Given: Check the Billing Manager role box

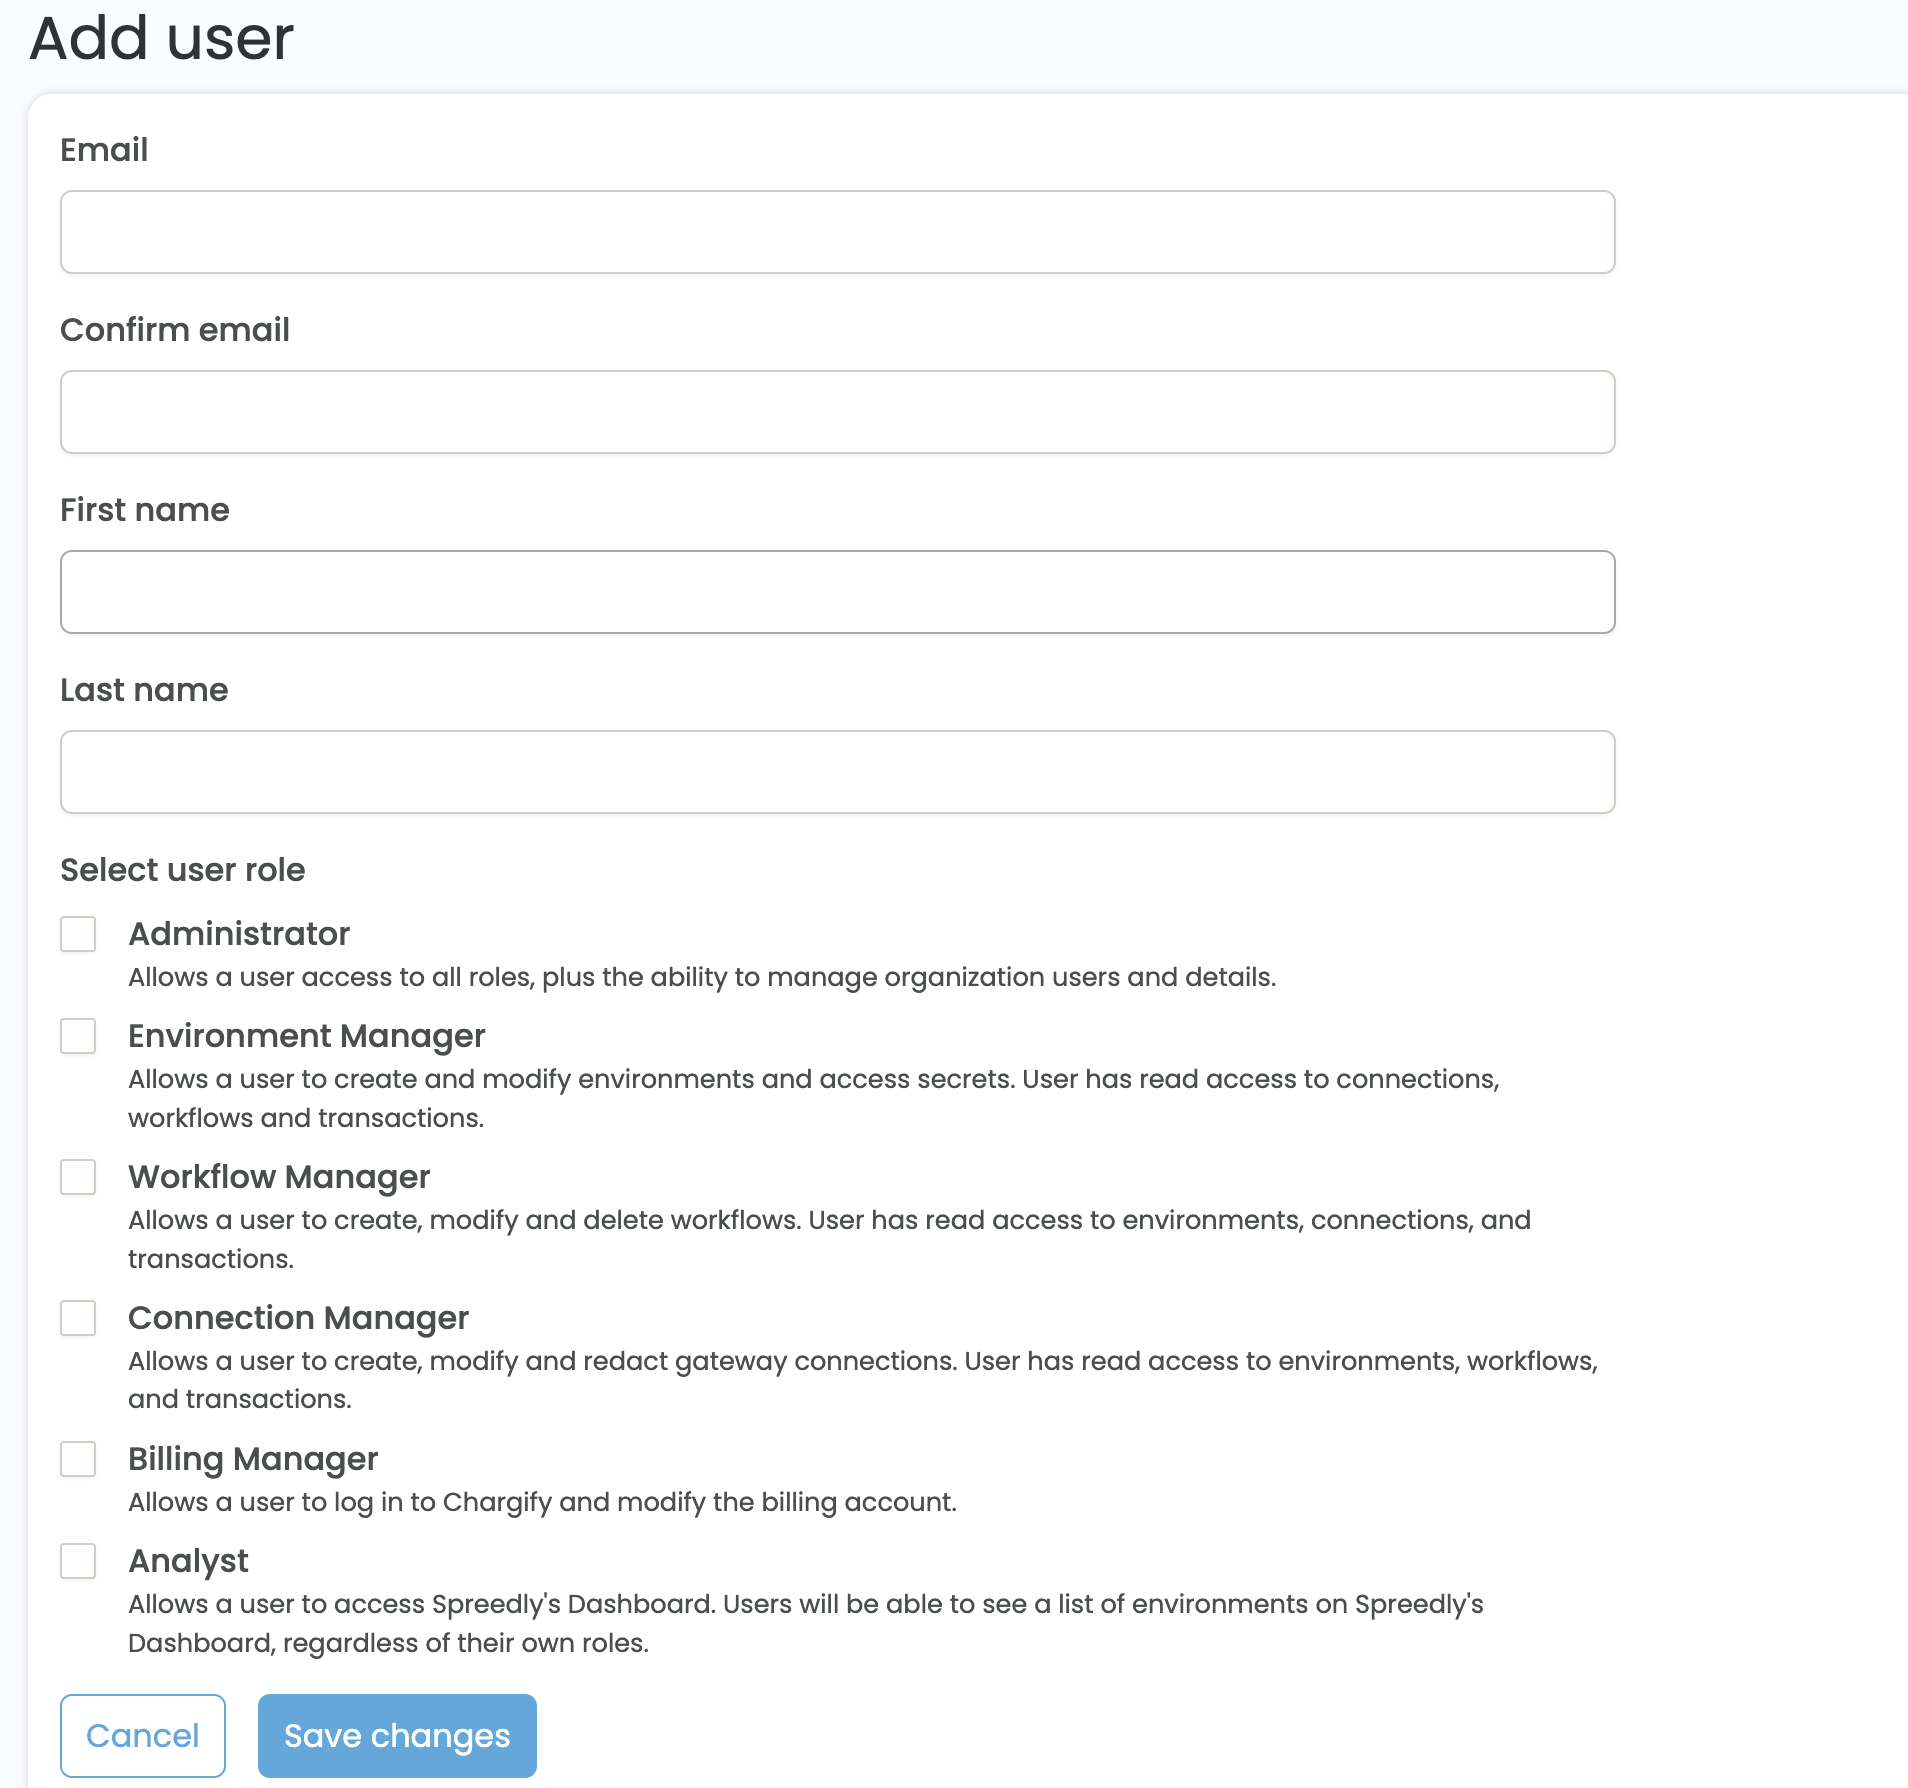Looking at the screenshot, I should coord(78,1459).
